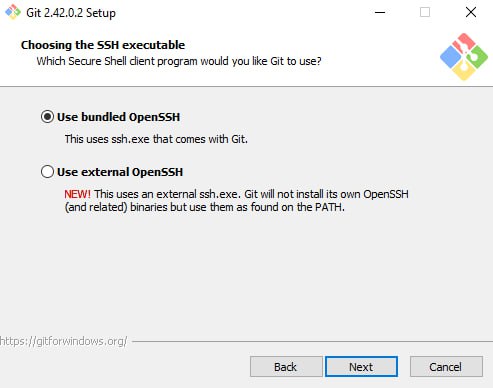Close the Git Setup window

471,12
